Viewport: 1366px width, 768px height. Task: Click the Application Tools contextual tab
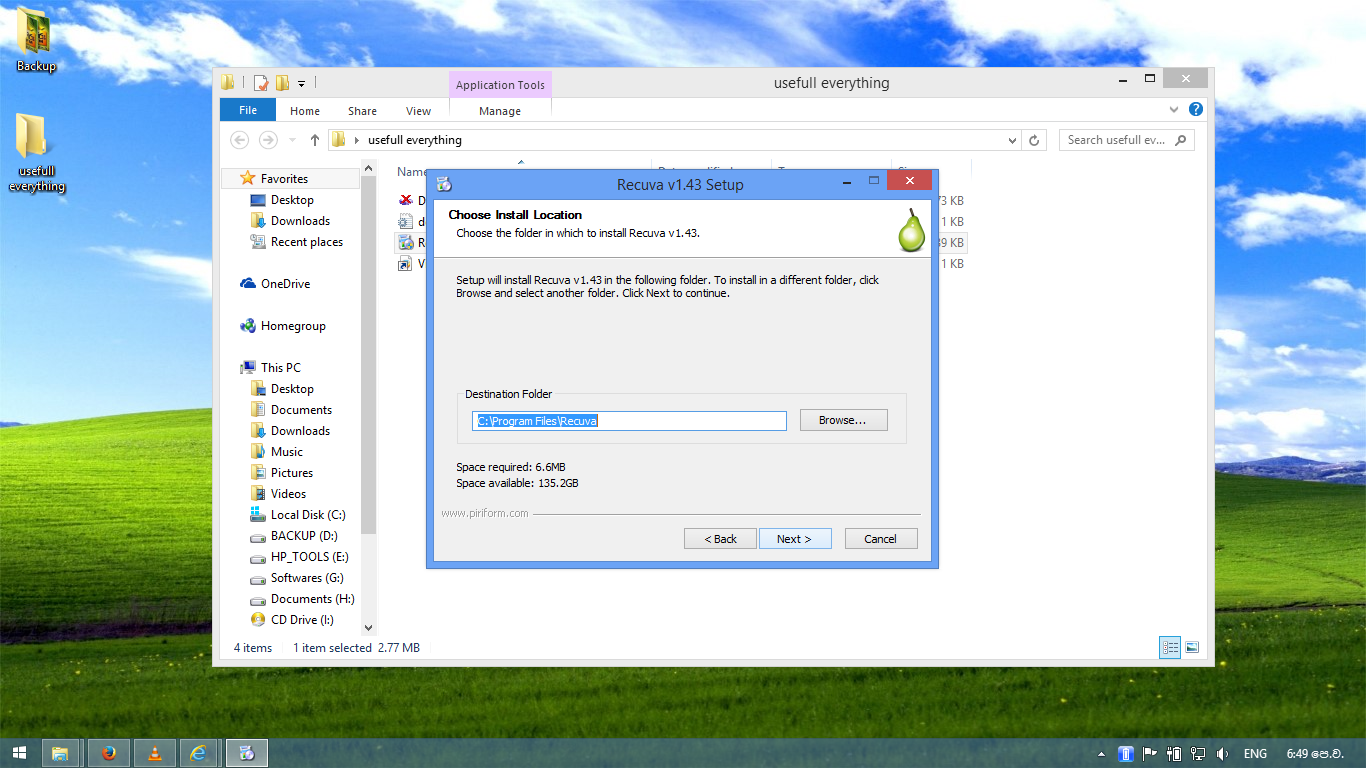[x=500, y=85]
